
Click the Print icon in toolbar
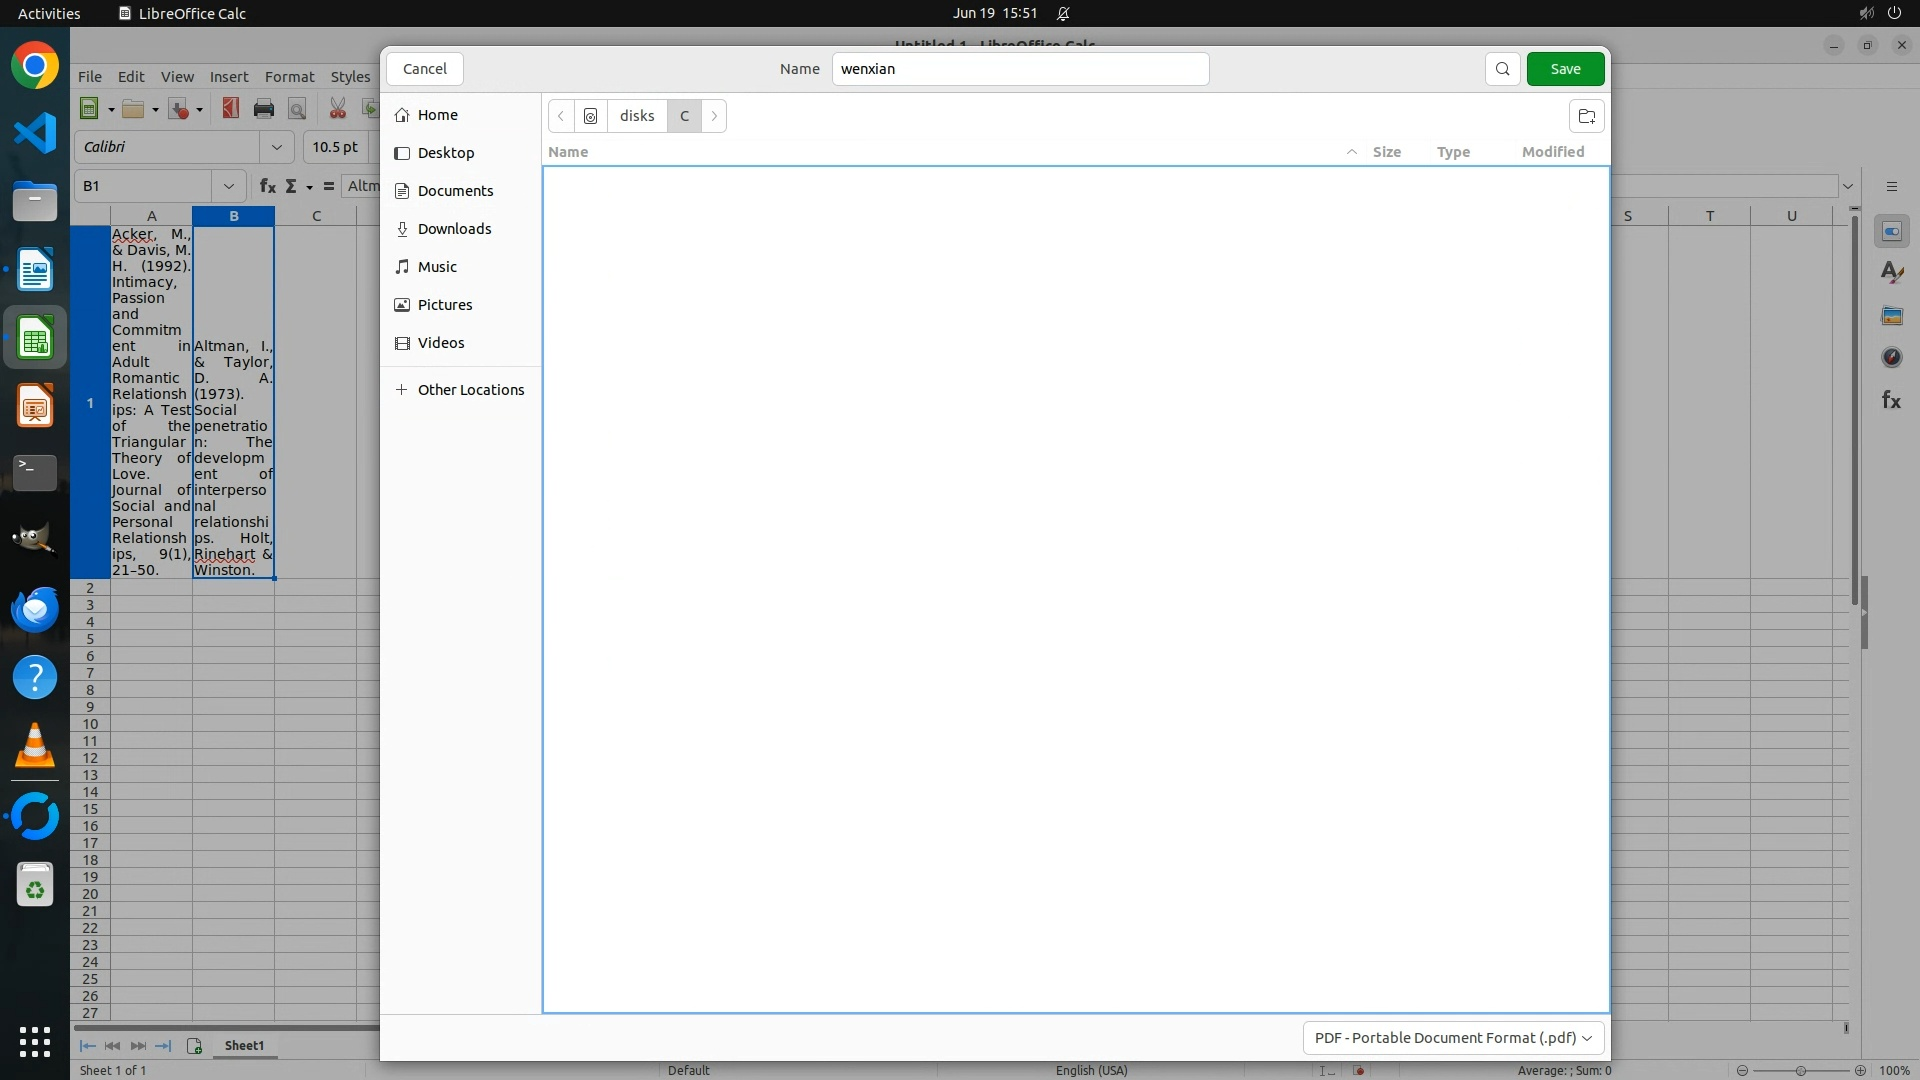[x=264, y=109]
